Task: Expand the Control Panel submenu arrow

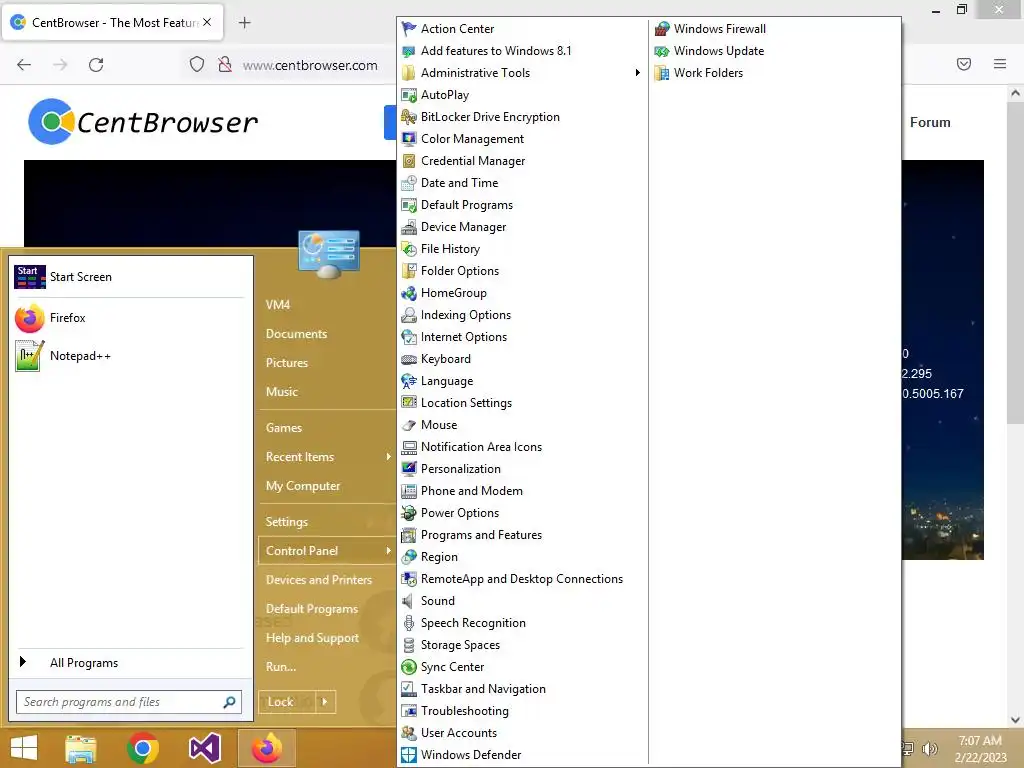Action: [x=389, y=551]
